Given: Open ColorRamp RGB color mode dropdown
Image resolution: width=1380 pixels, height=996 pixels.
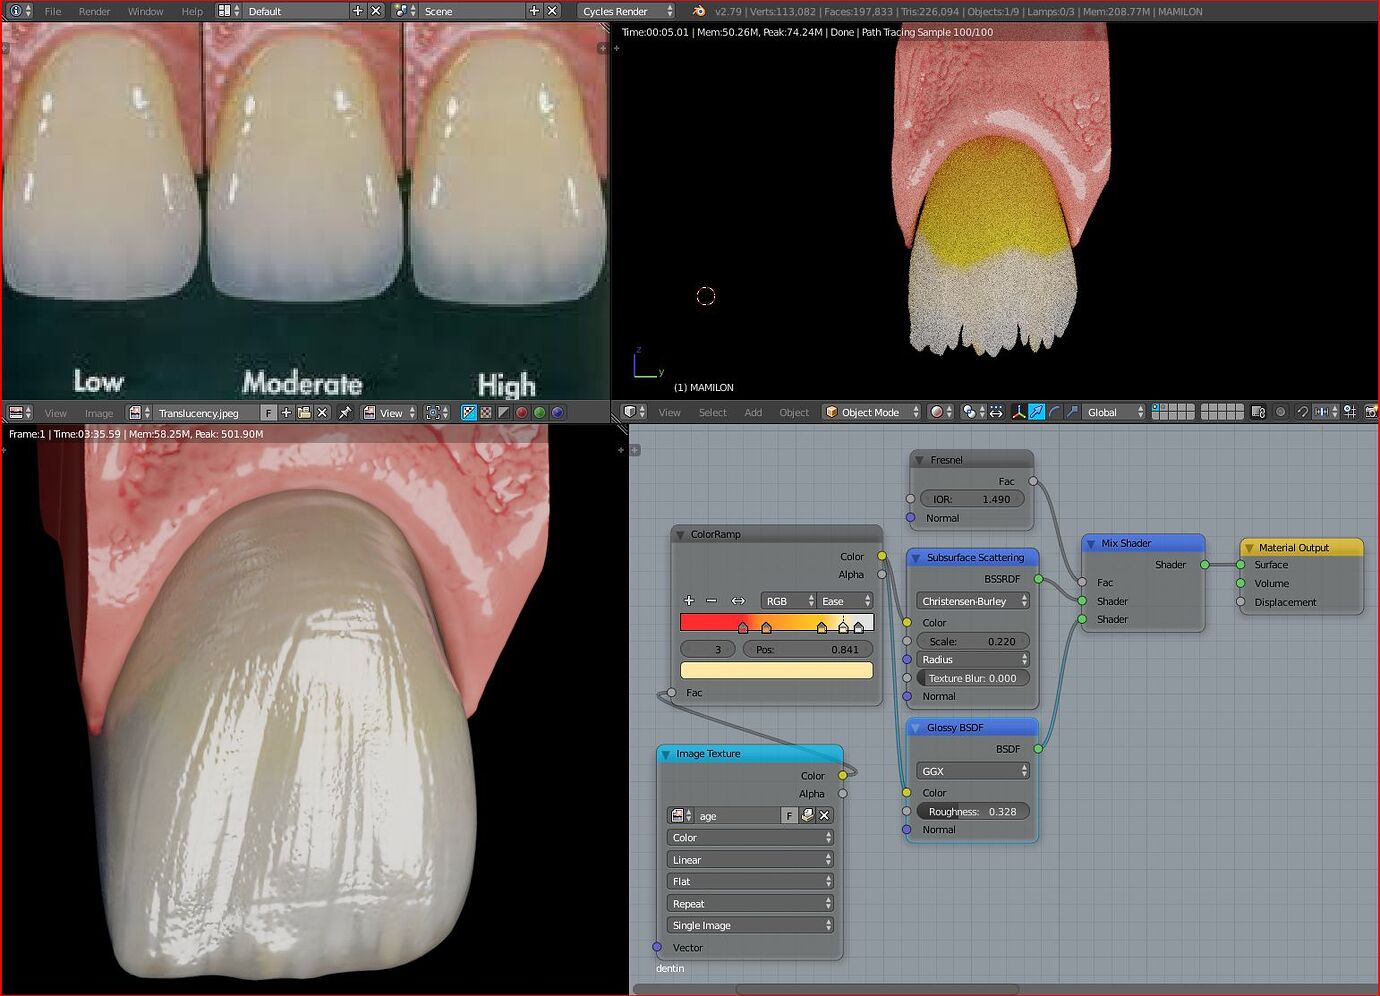Looking at the screenshot, I should tap(788, 601).
